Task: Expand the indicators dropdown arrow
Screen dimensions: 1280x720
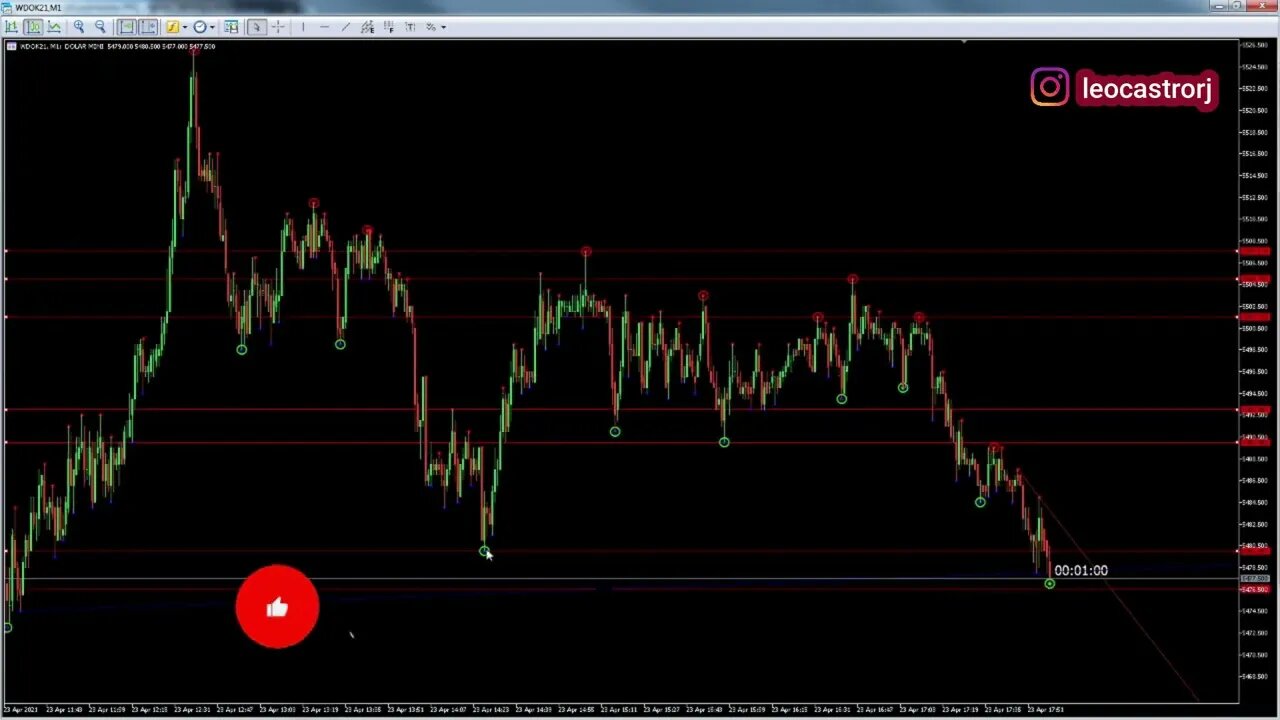Action: (185, 27)
